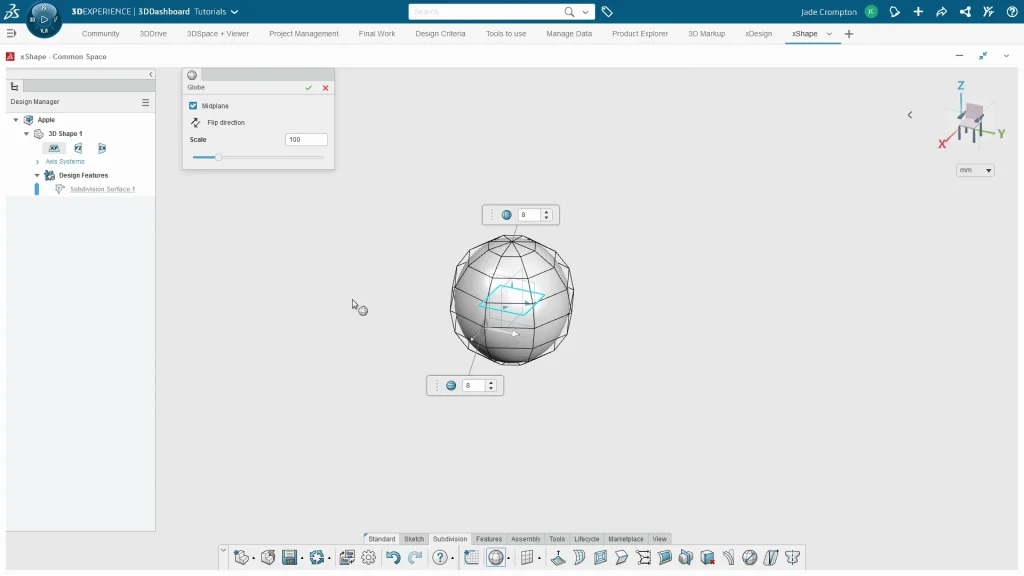Select the globe primitive tool in toolbar
1024x576 pixels.
pyautogui.click(x=496, y=558)
